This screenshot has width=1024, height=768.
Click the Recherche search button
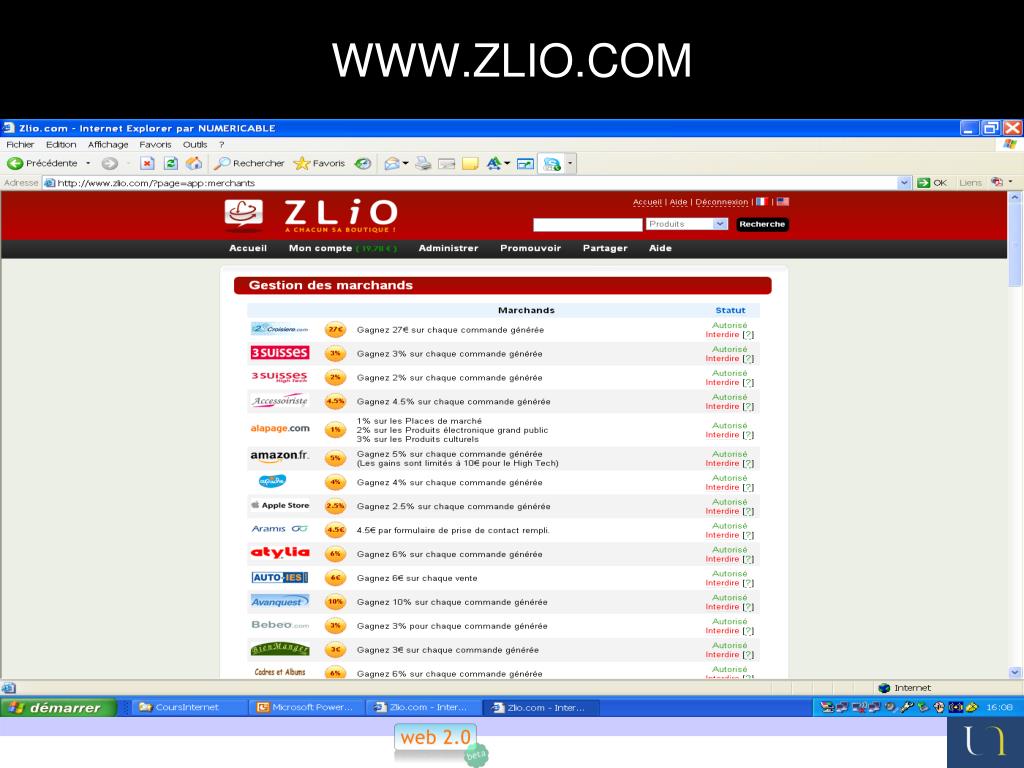762,224
